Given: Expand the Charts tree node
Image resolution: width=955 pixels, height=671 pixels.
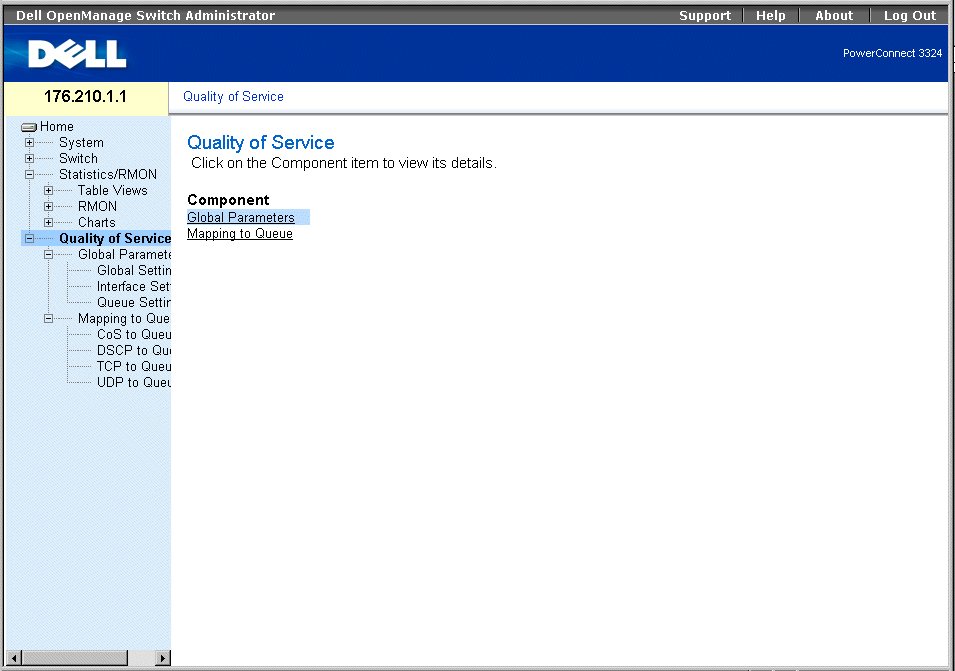Looking at the screenshot, I should click(x=48, y=222).
